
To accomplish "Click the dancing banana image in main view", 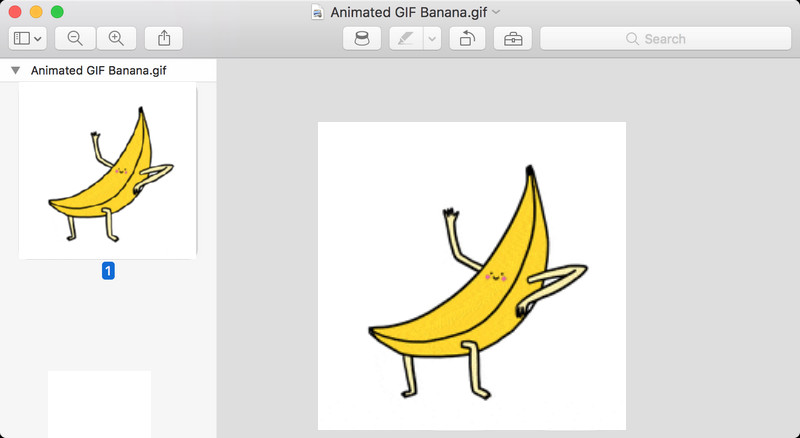I will [472, 276].
